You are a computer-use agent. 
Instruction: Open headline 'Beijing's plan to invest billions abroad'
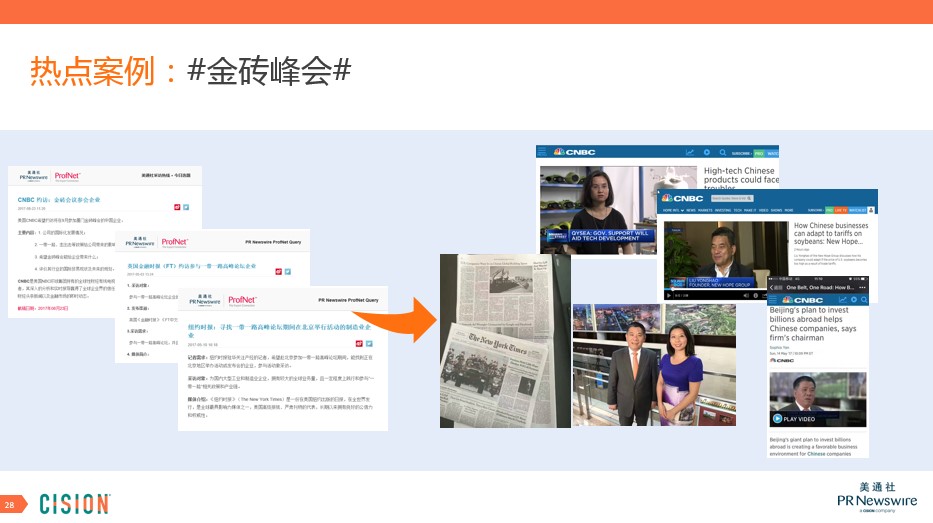813,324
